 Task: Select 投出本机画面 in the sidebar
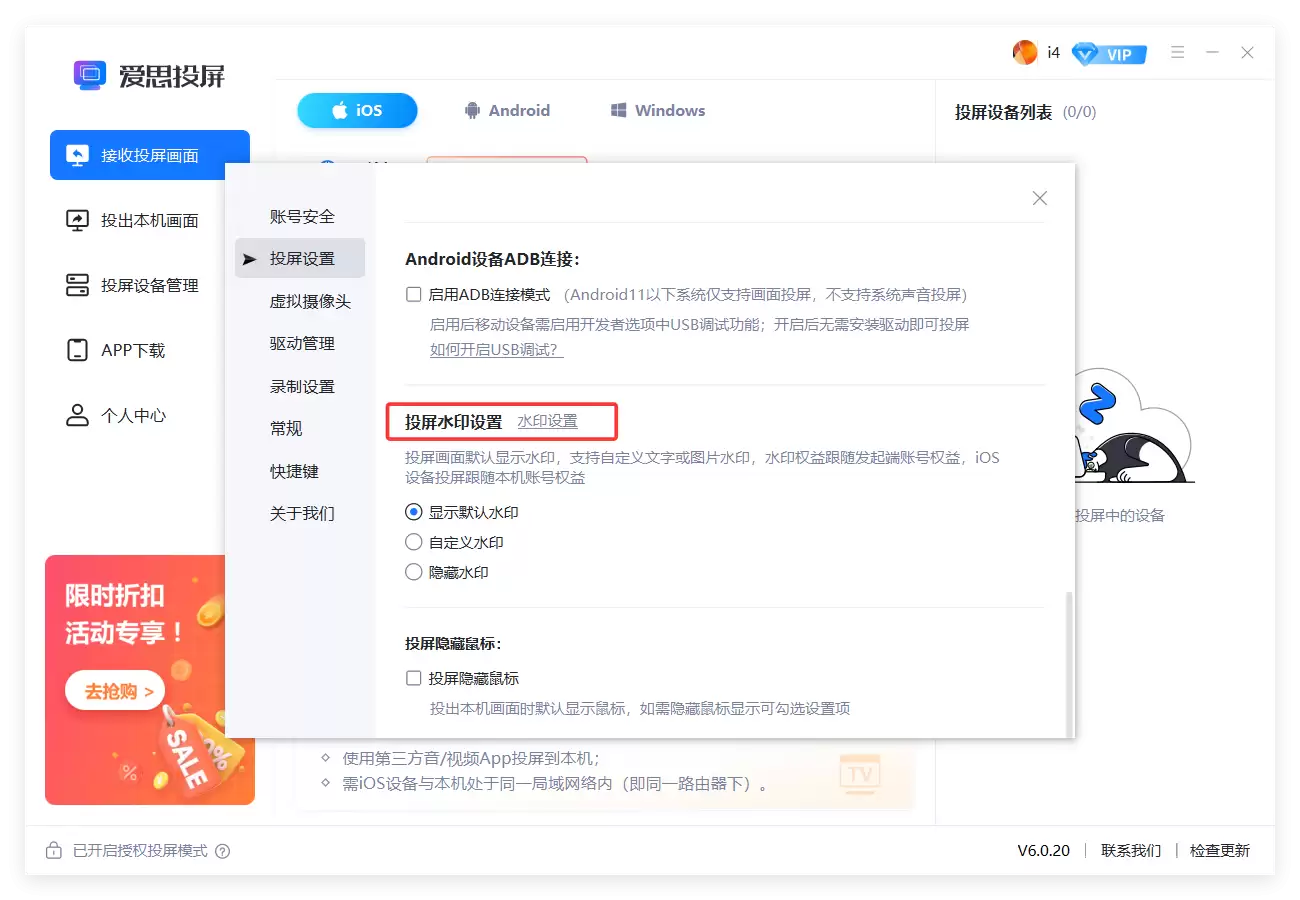point(140,220)
